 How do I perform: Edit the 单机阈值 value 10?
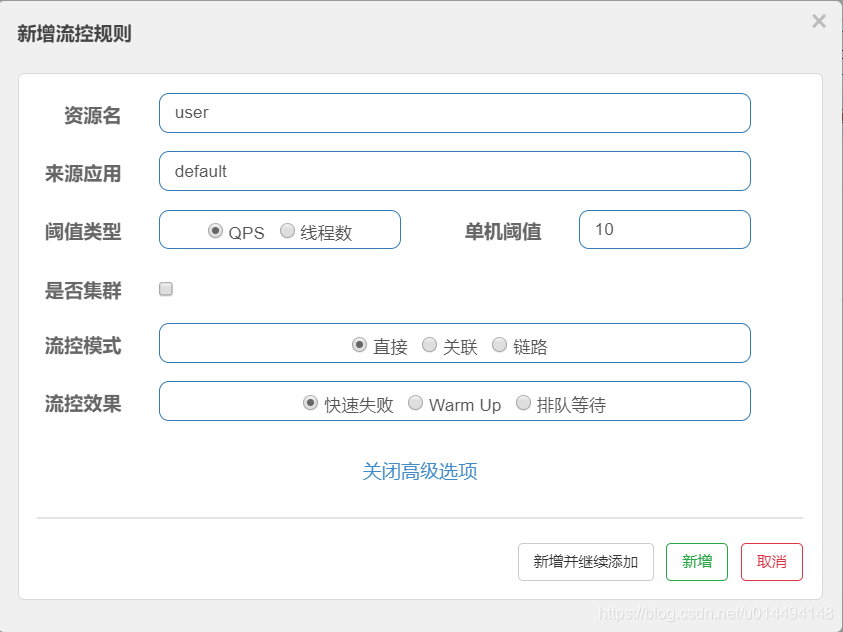pos(664,229)
